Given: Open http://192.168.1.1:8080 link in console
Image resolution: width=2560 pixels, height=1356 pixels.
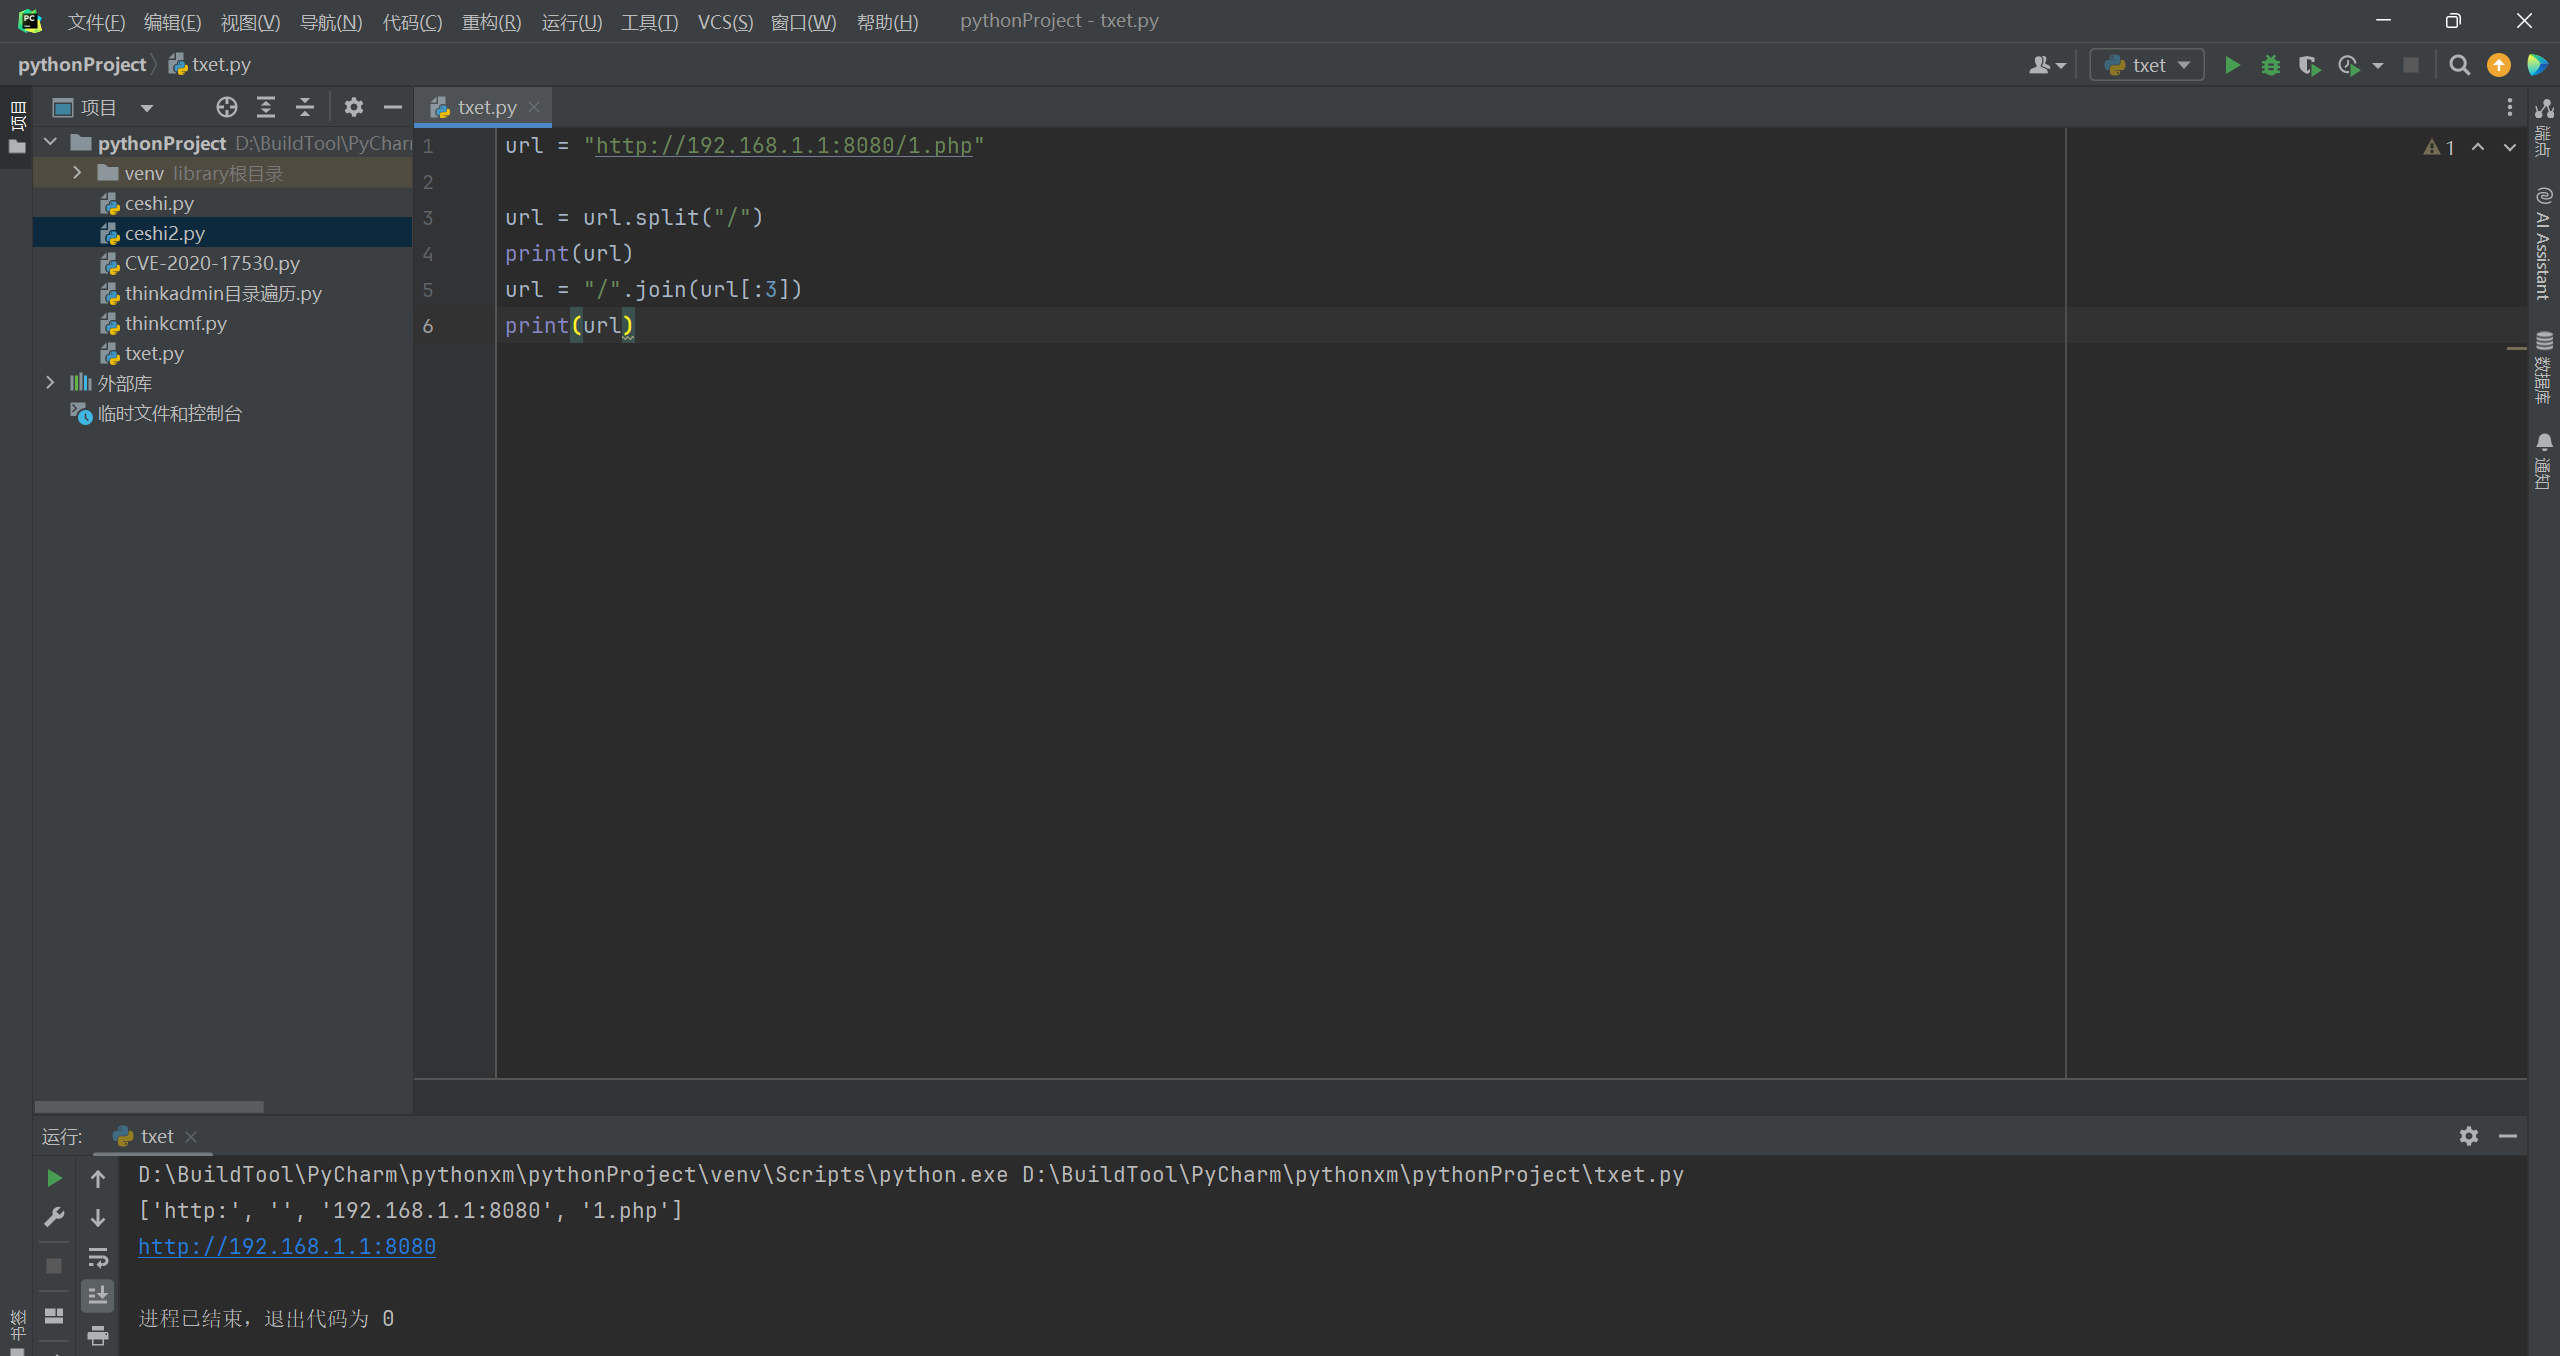Looking at the screenshot, I should pos(287,1246).
